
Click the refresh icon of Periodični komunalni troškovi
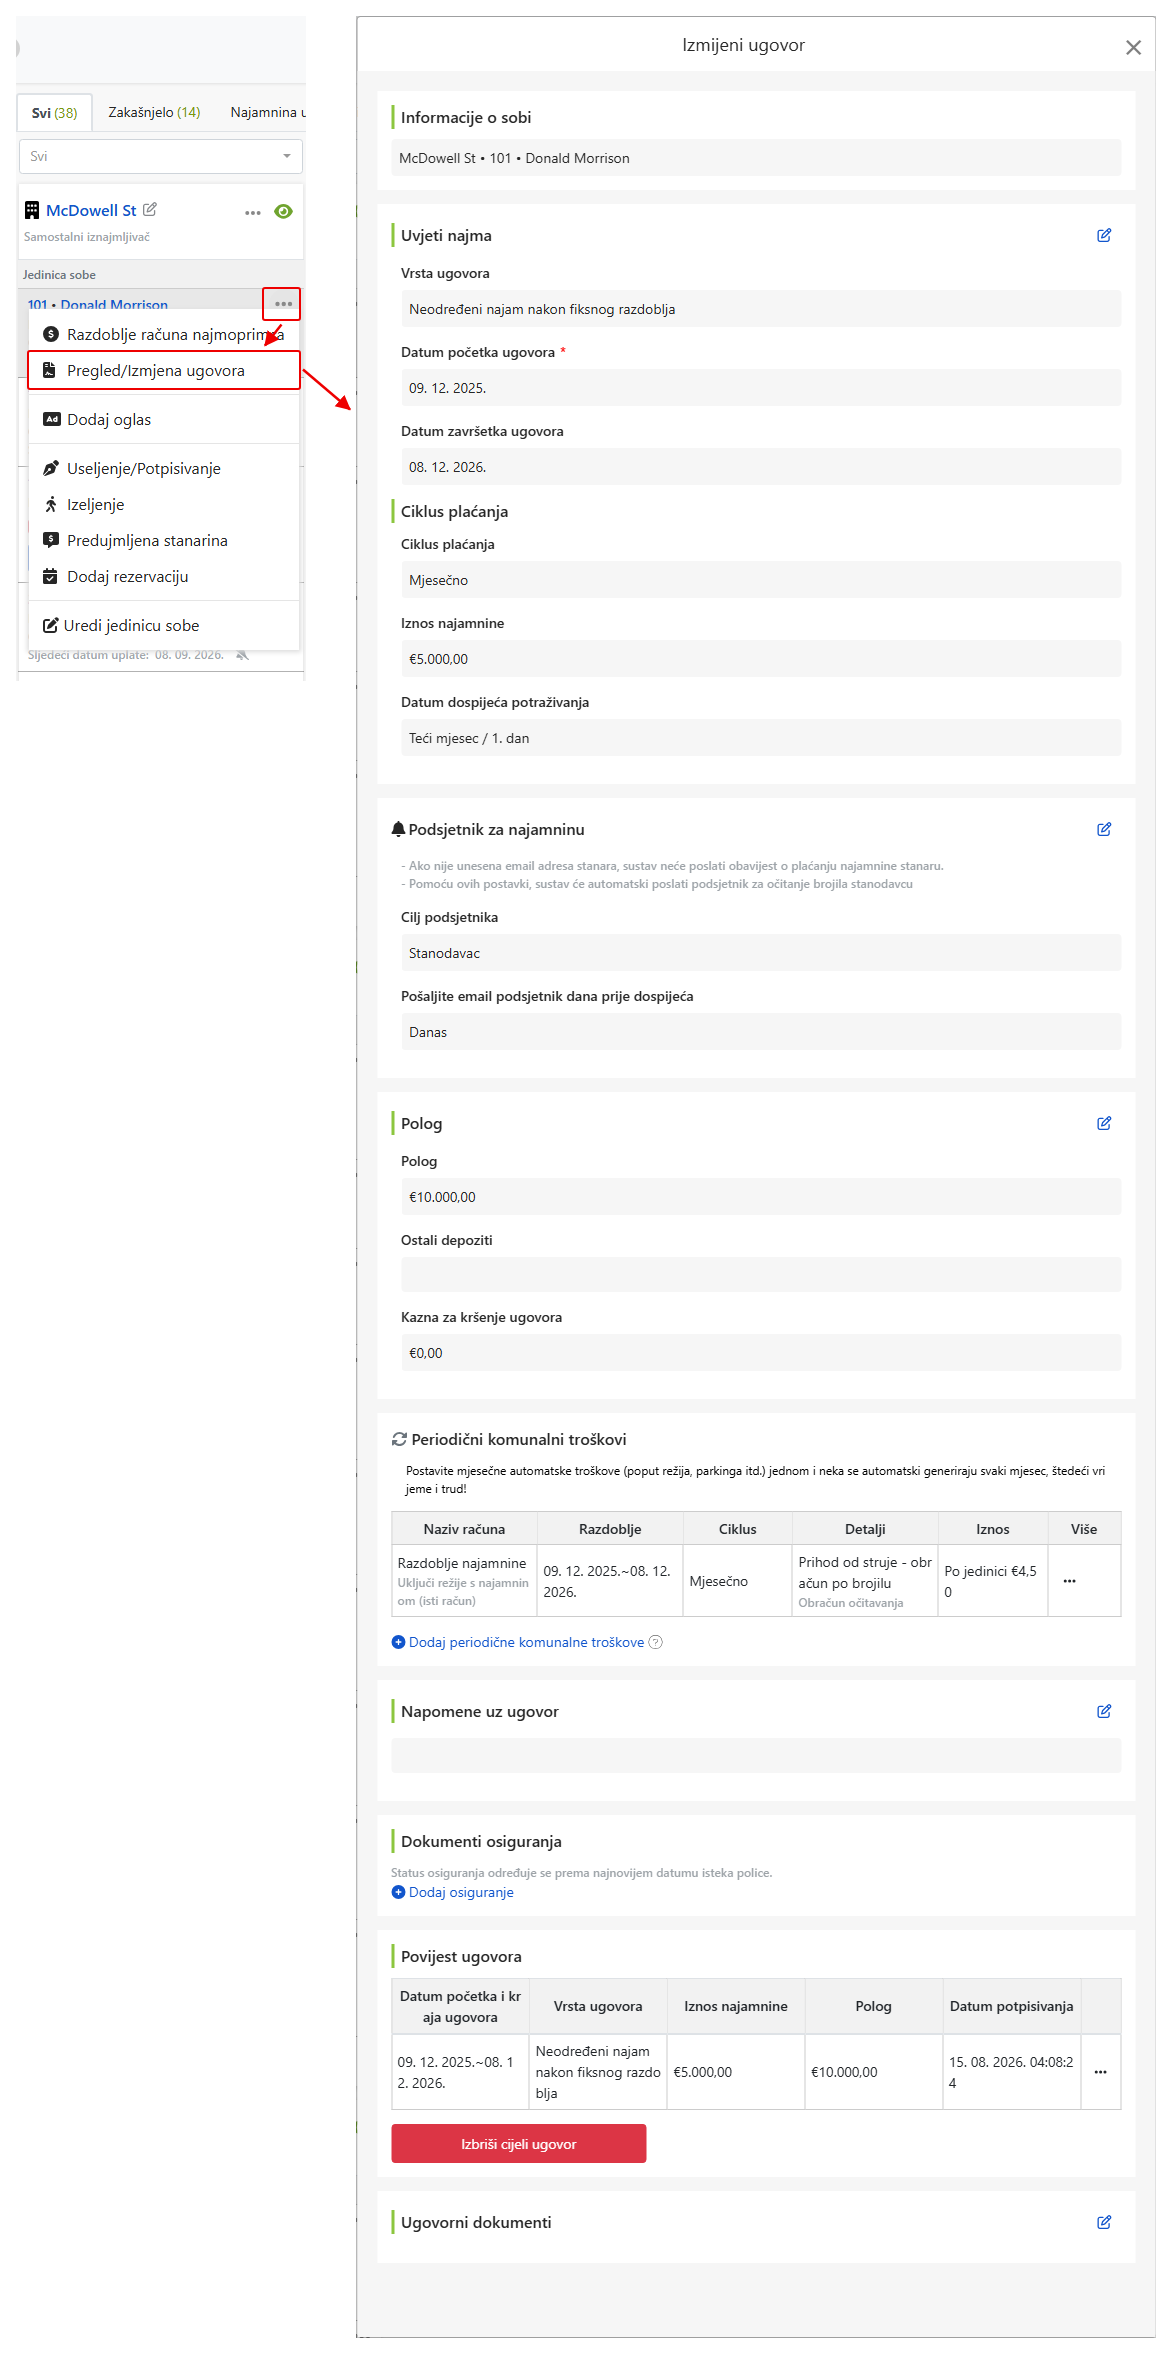[399, 1439]
